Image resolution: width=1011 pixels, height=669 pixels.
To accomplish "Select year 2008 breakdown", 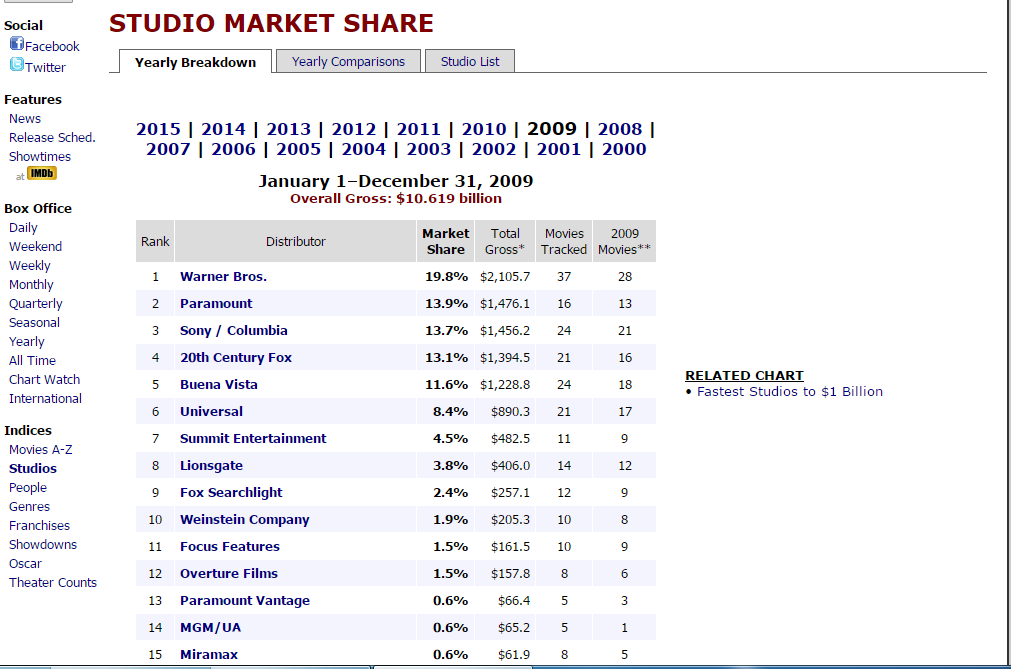I will pyautogui.click(x=620, y=129).
